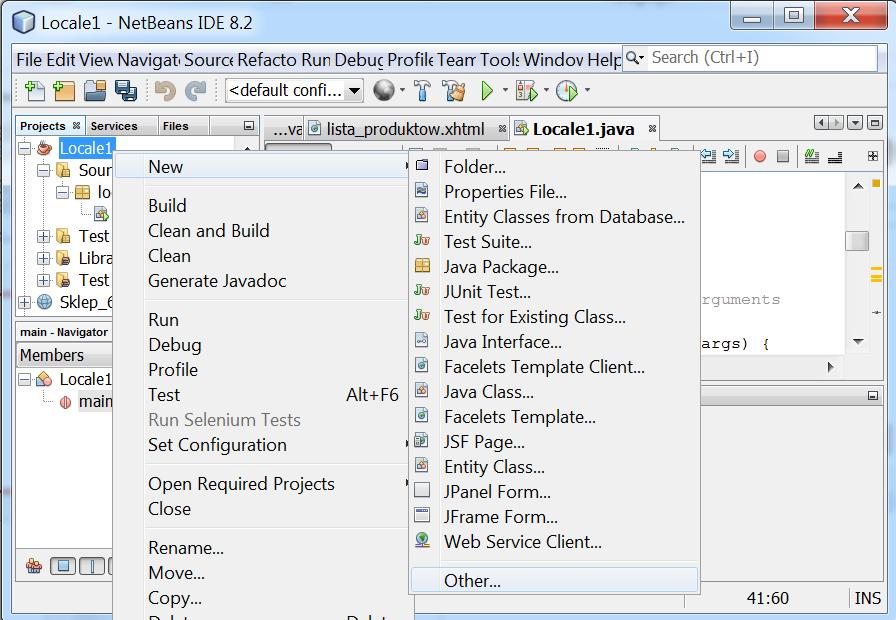Select Java Interface... in submenu

(x=503, y=342)
